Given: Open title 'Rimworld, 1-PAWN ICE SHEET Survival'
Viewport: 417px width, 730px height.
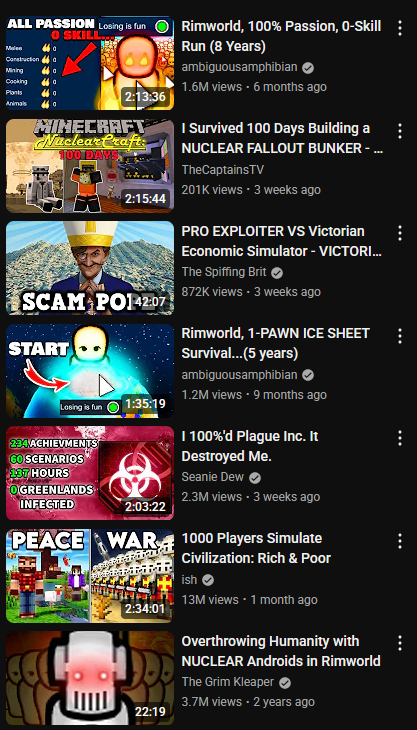Looking at the screenshot, I should point(276,343).
